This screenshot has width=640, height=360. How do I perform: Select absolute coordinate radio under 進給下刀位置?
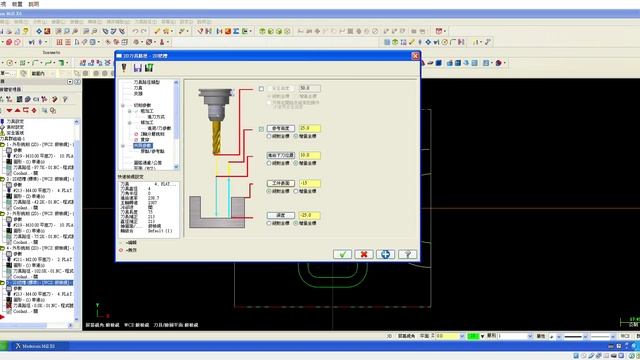tap(269, 163)
